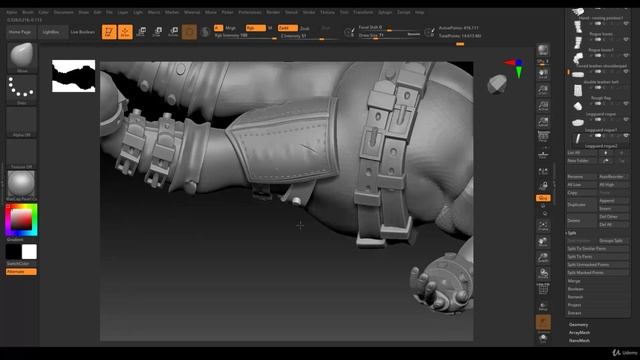
Task: Pick a hue in the color picker
Action: point(21,220)
